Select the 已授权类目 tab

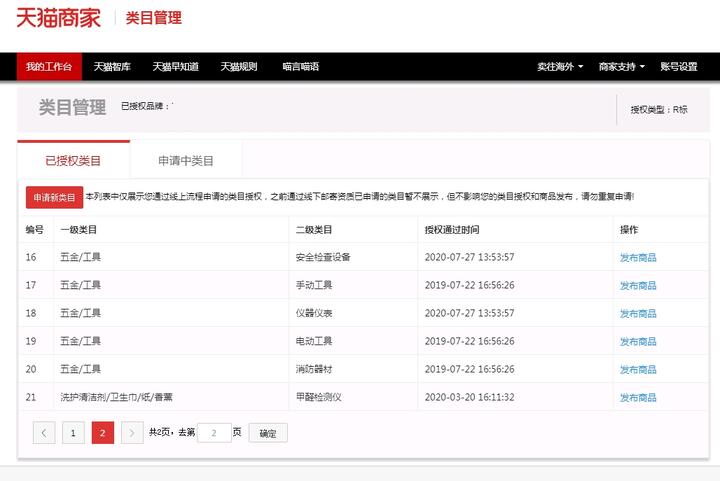tap(73, 160)
